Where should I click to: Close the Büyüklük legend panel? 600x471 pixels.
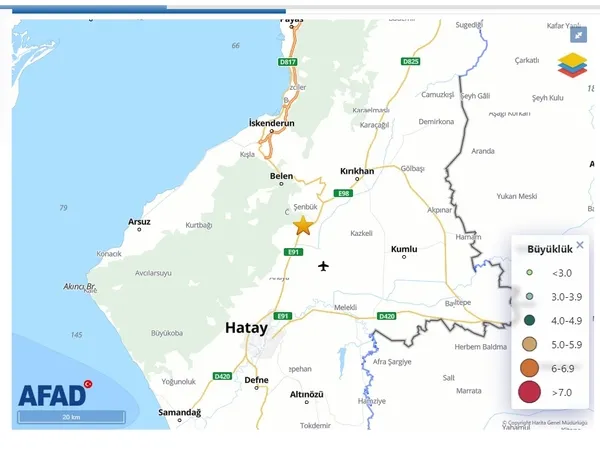580,245
